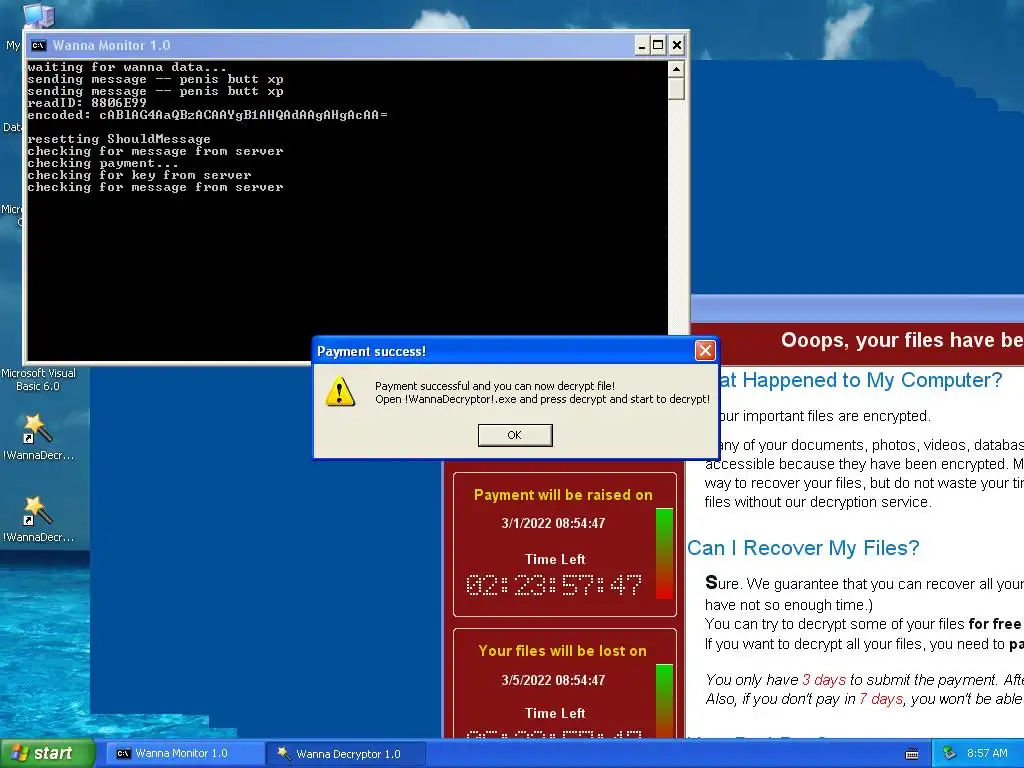Click scroll-up arrow in Wanna Monitor console
This screenshot has height=768, width=1024.
tap(676, 69)
